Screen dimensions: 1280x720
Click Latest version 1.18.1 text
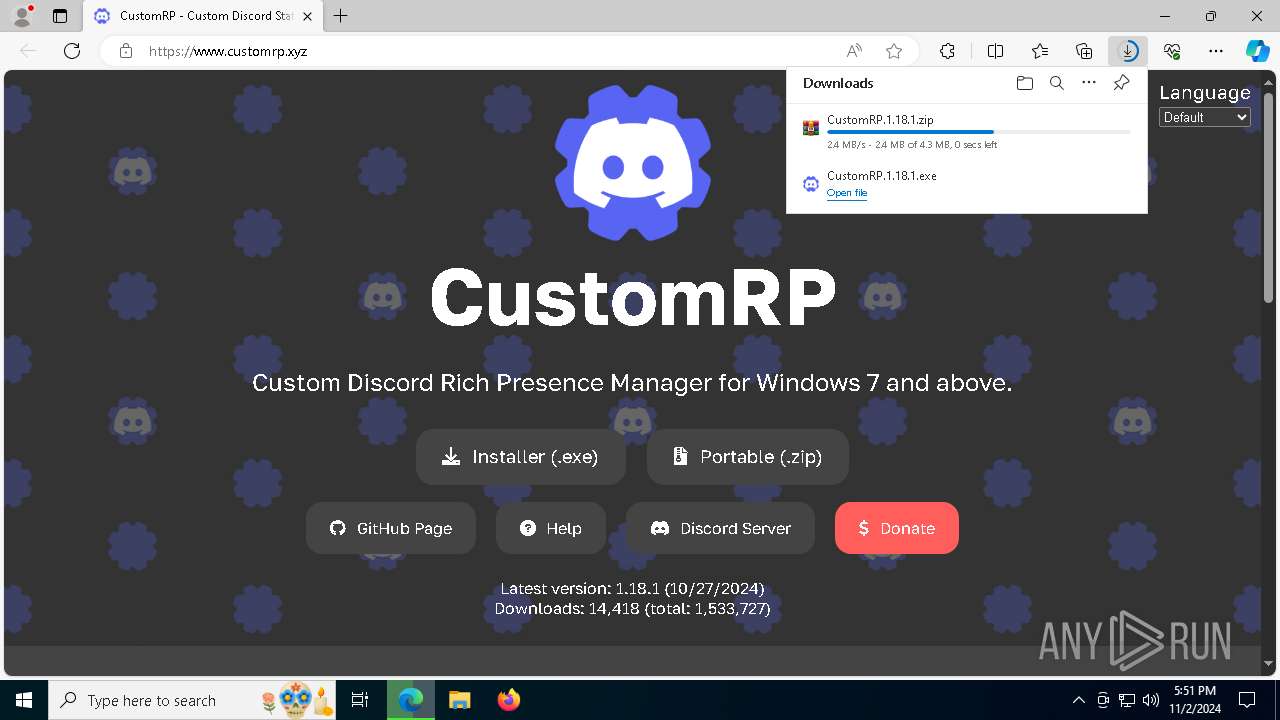633,589
